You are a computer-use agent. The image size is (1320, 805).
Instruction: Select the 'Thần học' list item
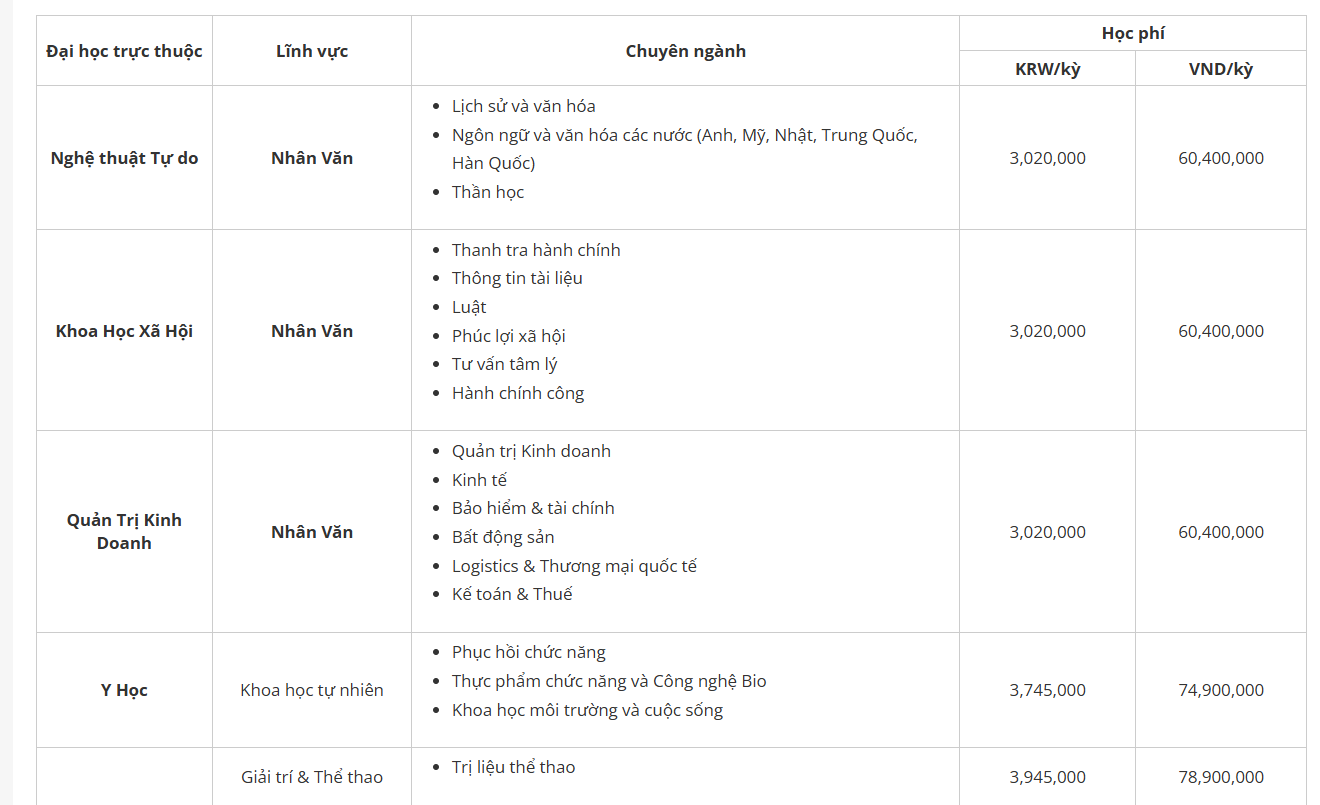pos(488,192)
